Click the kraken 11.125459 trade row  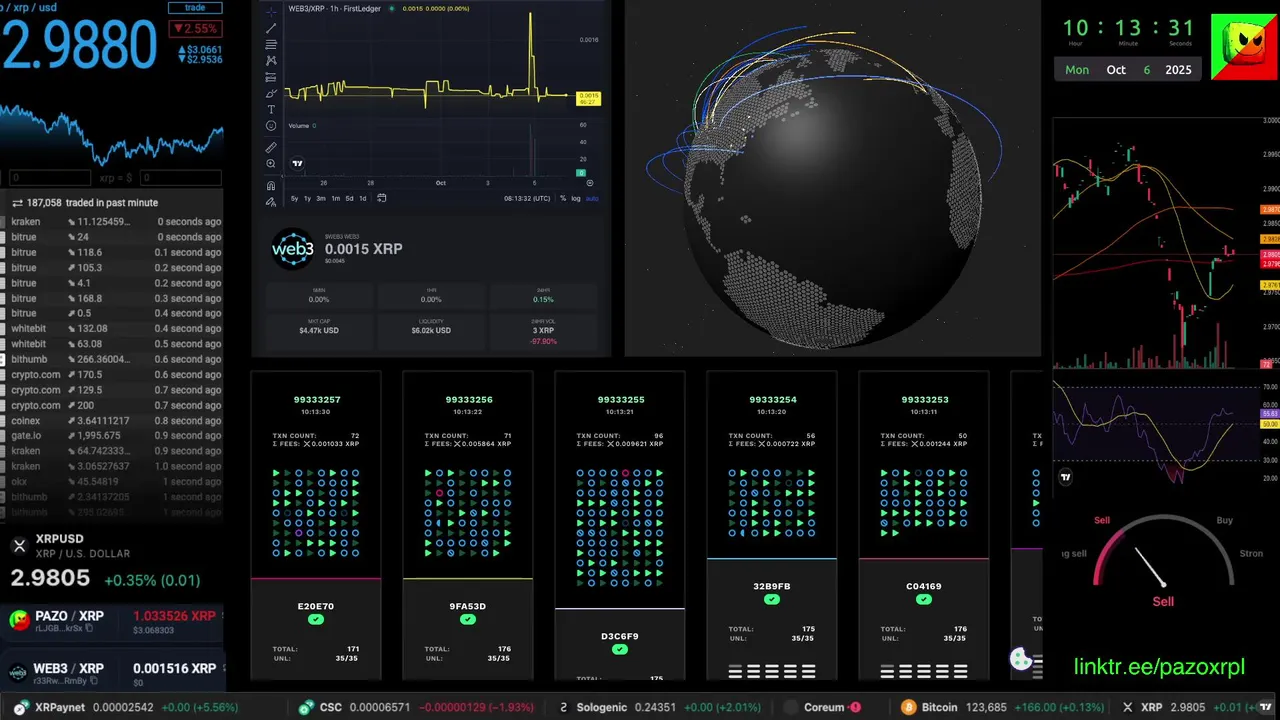point(111,222)
